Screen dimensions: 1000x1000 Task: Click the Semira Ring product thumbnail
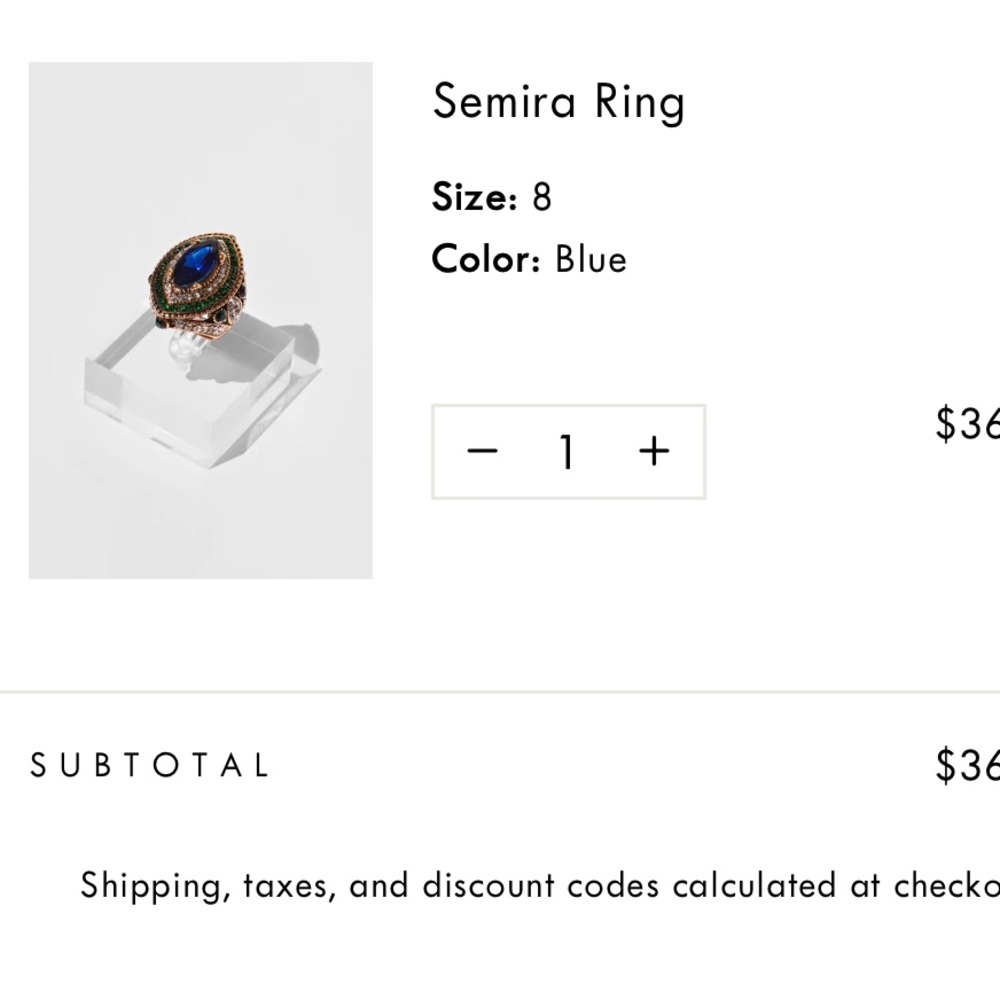(x=200, y=318)
